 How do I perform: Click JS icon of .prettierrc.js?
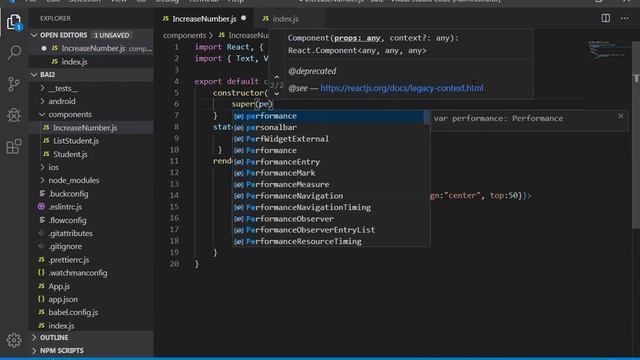(x=41, y=260)
